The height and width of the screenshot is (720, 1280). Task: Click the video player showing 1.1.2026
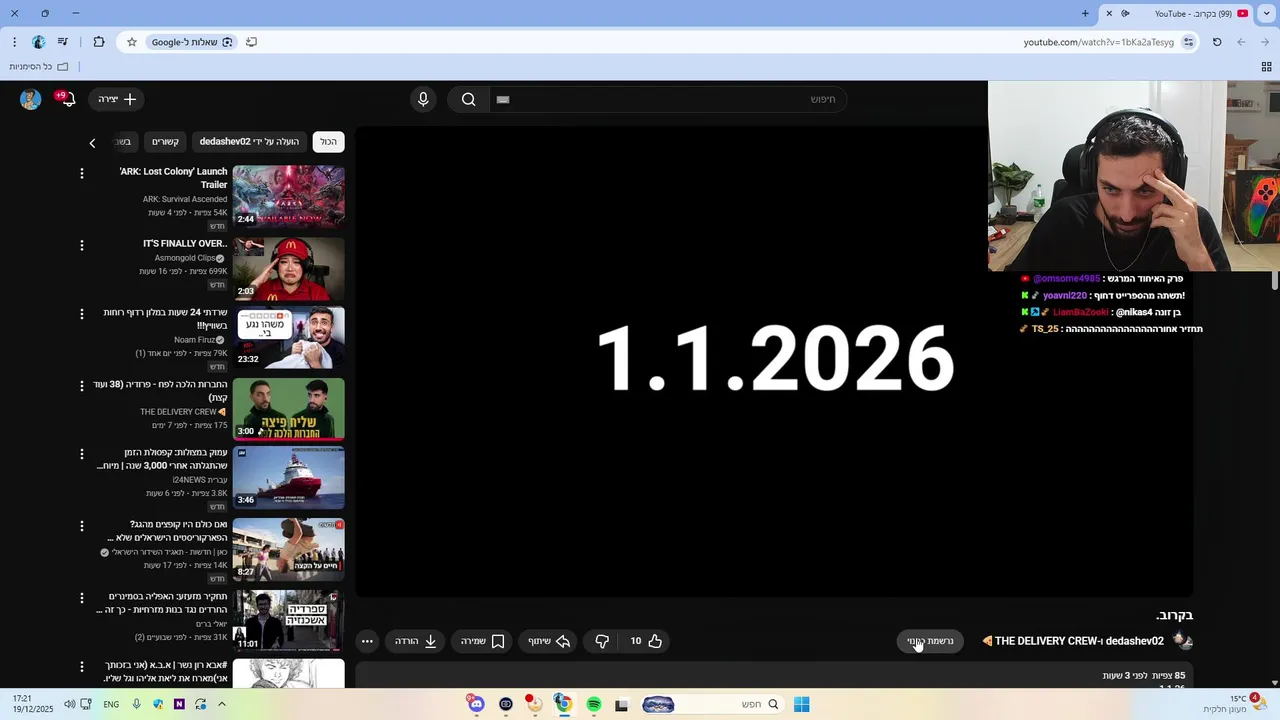click(x=774, y=361)
